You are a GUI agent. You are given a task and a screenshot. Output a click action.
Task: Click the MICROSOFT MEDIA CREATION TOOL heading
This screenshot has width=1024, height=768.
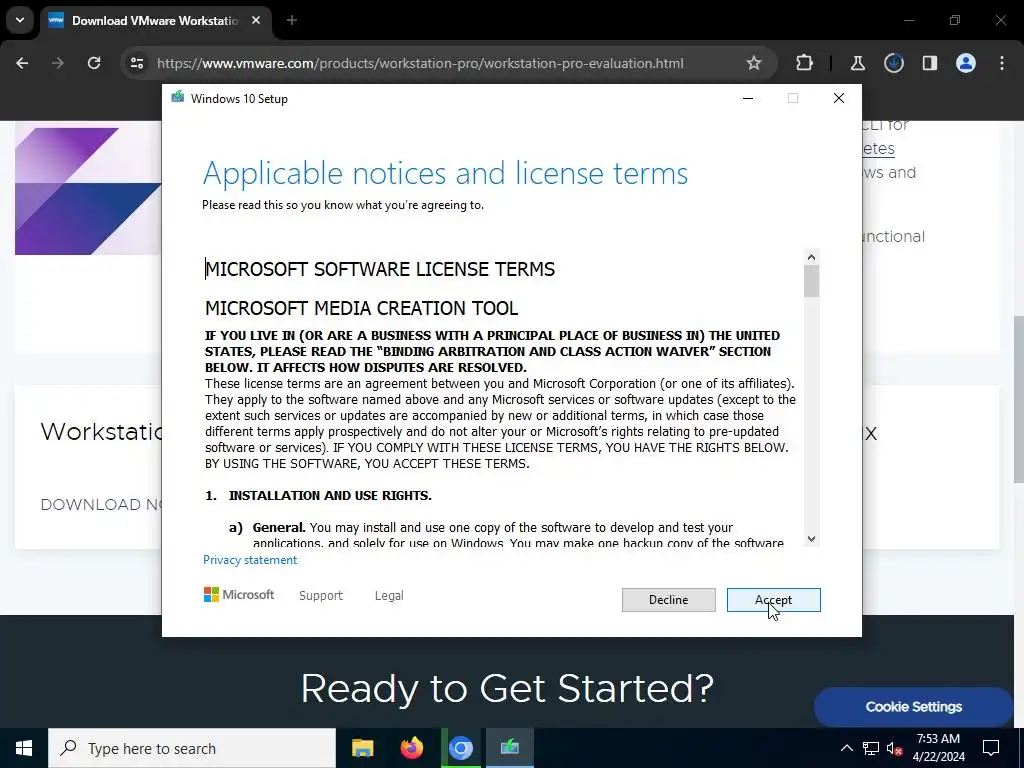[361, 308]
